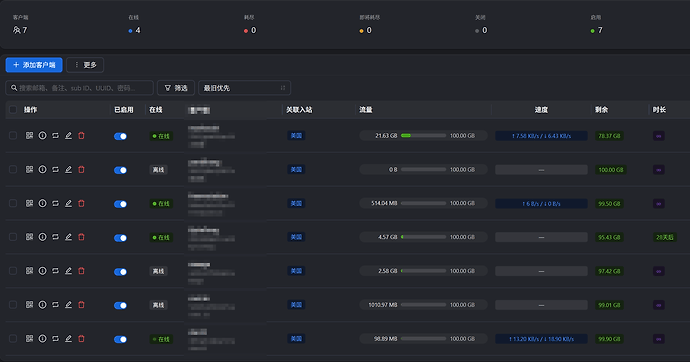Delete the client using 4.57 GB

pos(81,237)
